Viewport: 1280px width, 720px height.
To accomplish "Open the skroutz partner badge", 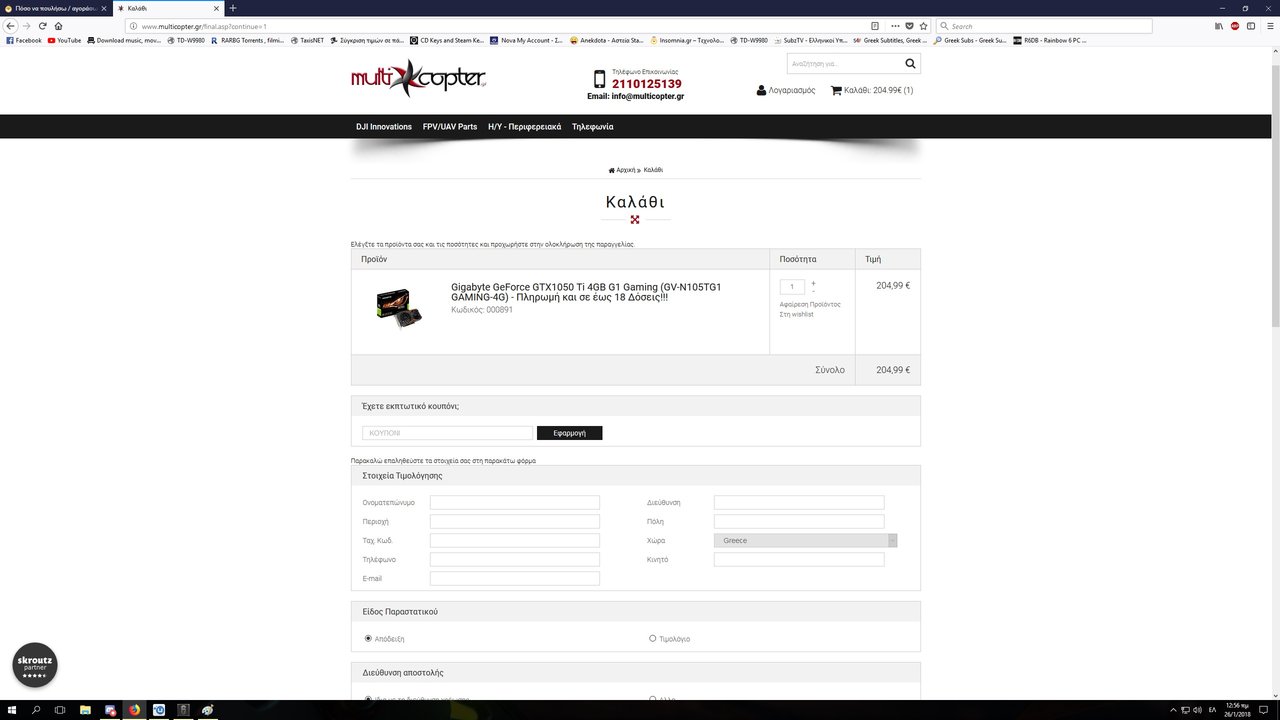I will (35, 665).
